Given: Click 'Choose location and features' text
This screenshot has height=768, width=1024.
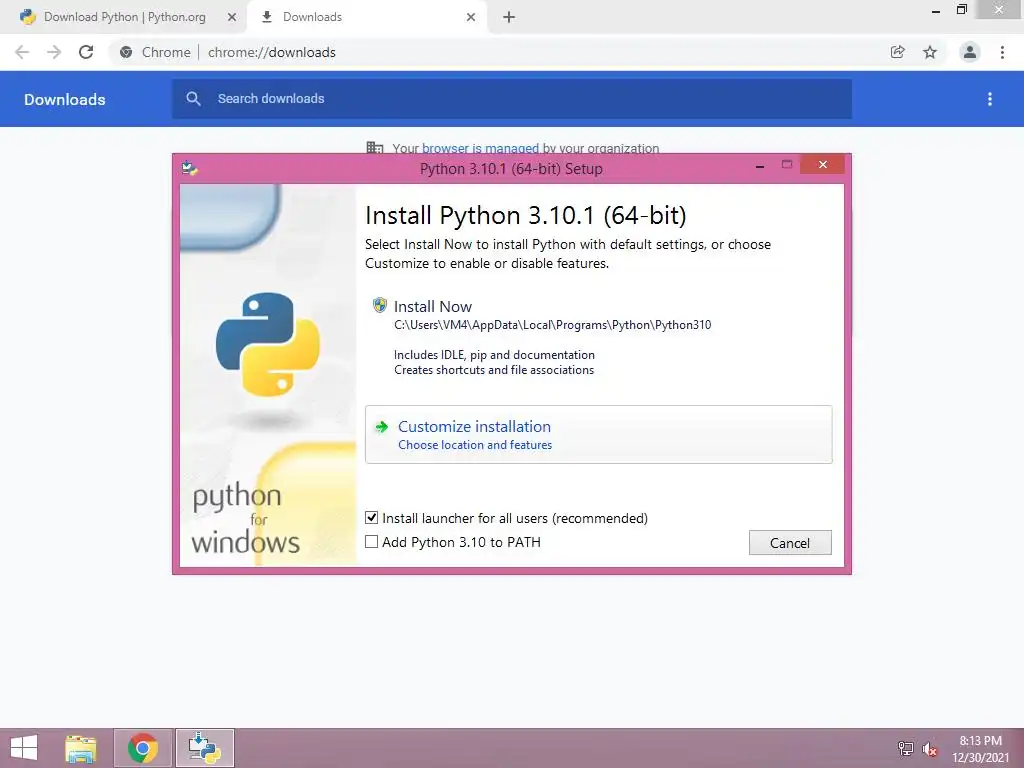Looking at the screenshot, I should pyautogui.click(x=475, y=445).
